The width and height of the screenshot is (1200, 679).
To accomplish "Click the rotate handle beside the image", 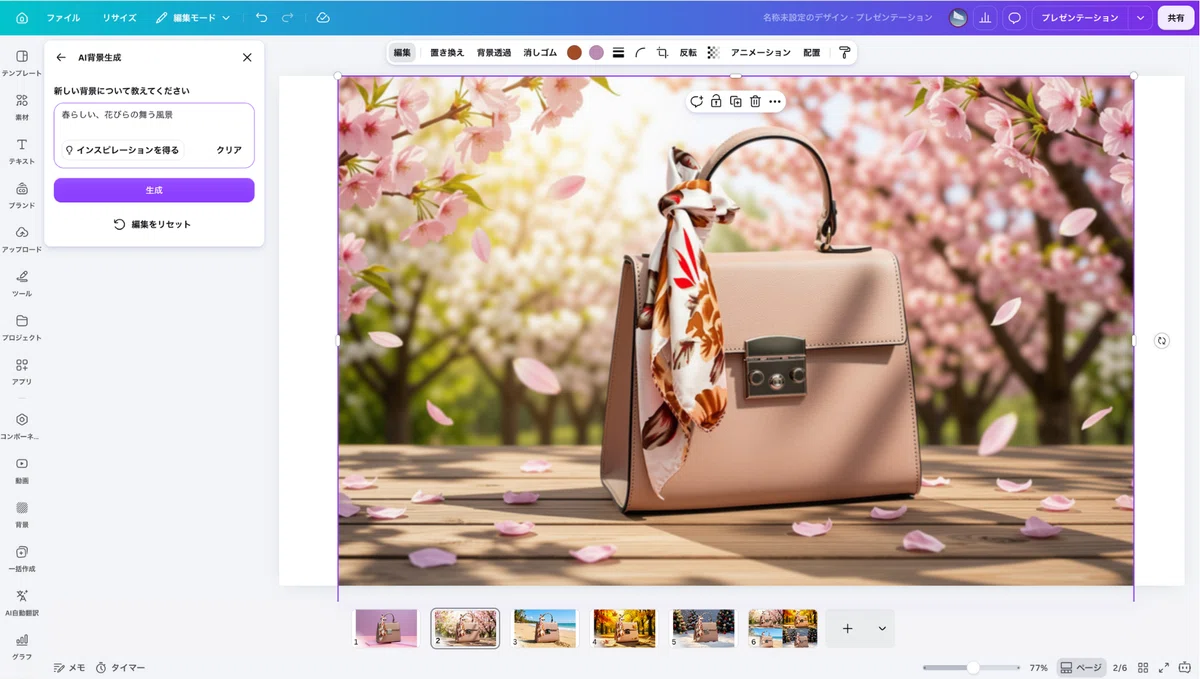I will [1161, 341].
